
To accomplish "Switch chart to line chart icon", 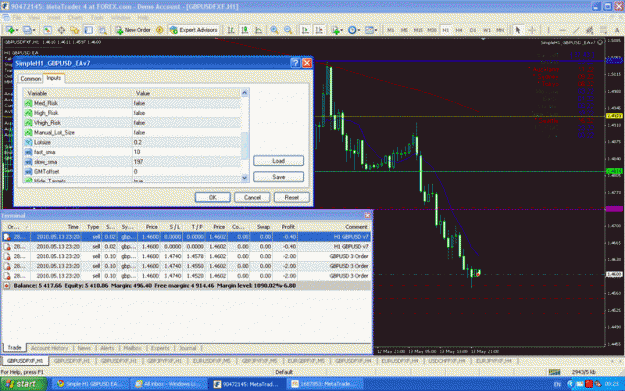I will pyautogui.click(x=259, y=30).
